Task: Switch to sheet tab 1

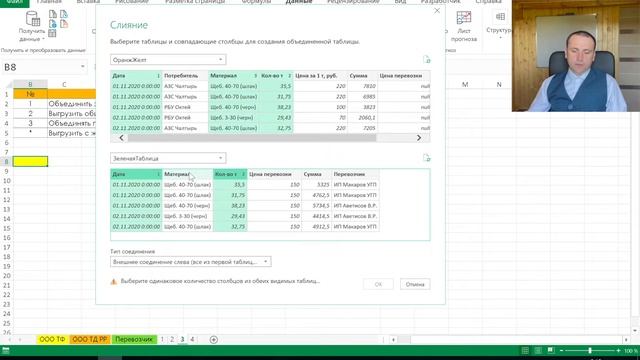Action: pos(162,339)
